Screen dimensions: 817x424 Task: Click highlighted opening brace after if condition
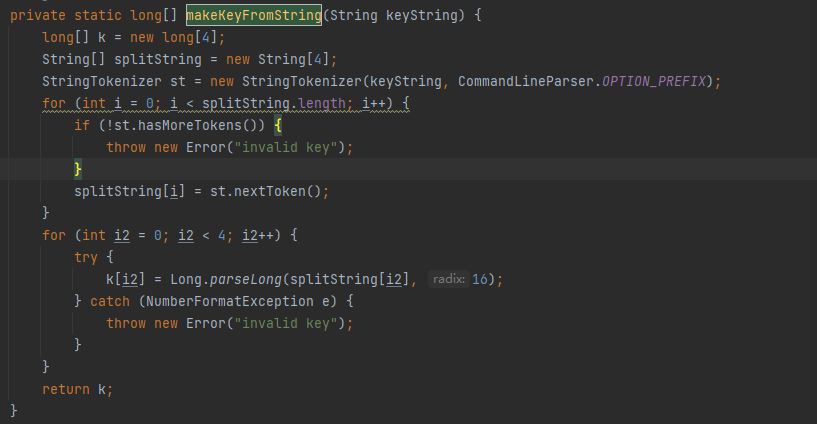(279, 125)
